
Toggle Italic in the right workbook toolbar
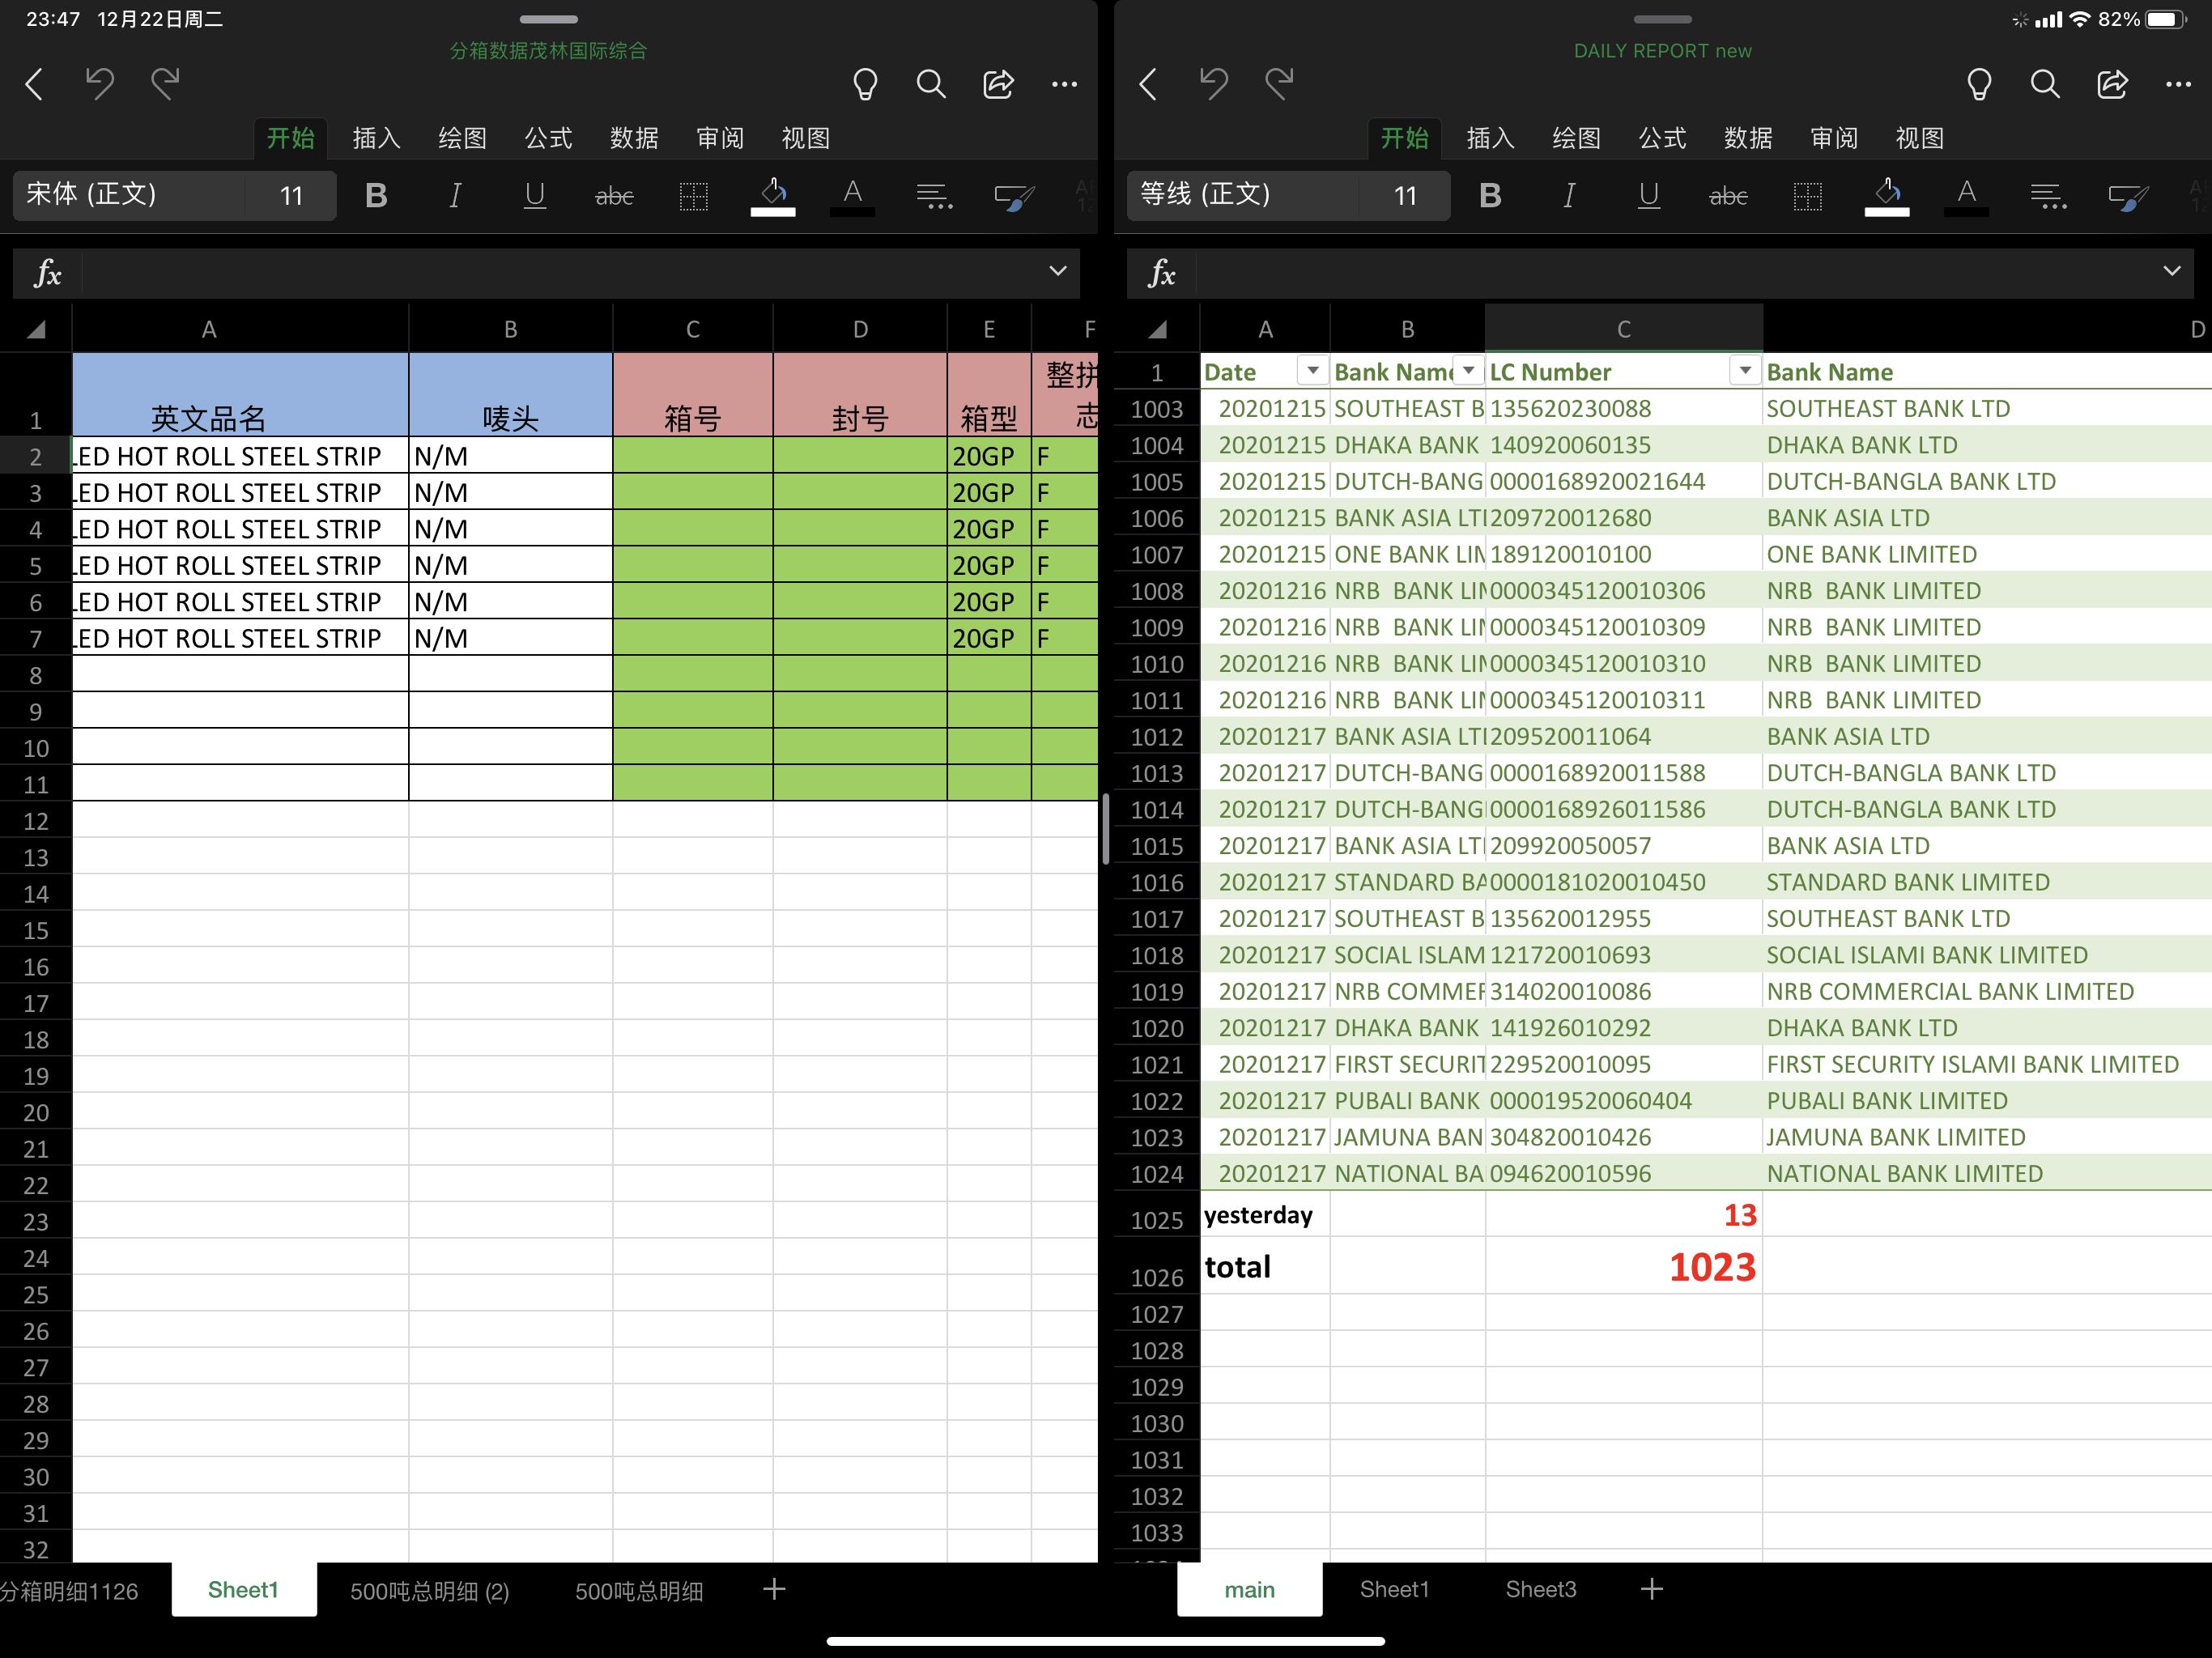1569,196
